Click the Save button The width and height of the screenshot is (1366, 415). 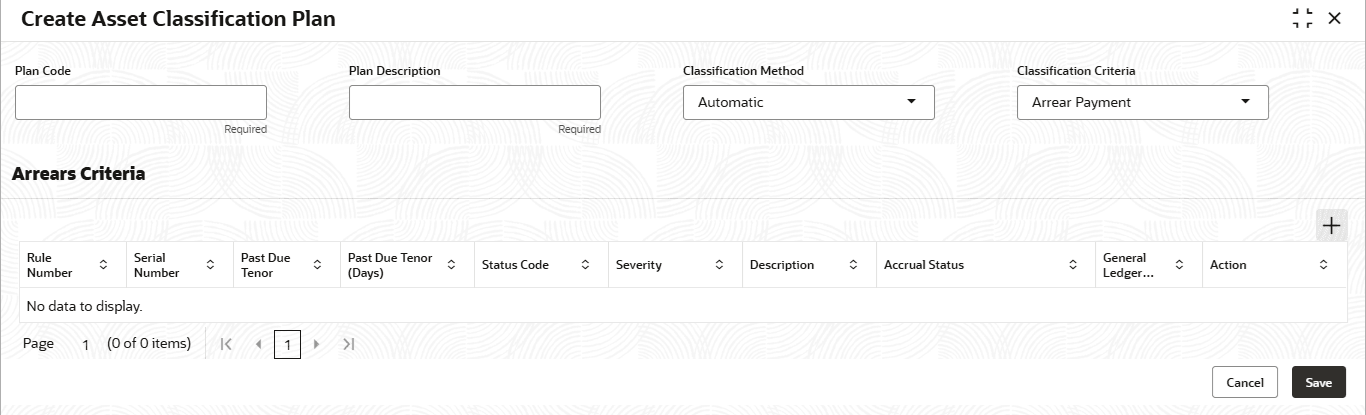pos(1319,382)
